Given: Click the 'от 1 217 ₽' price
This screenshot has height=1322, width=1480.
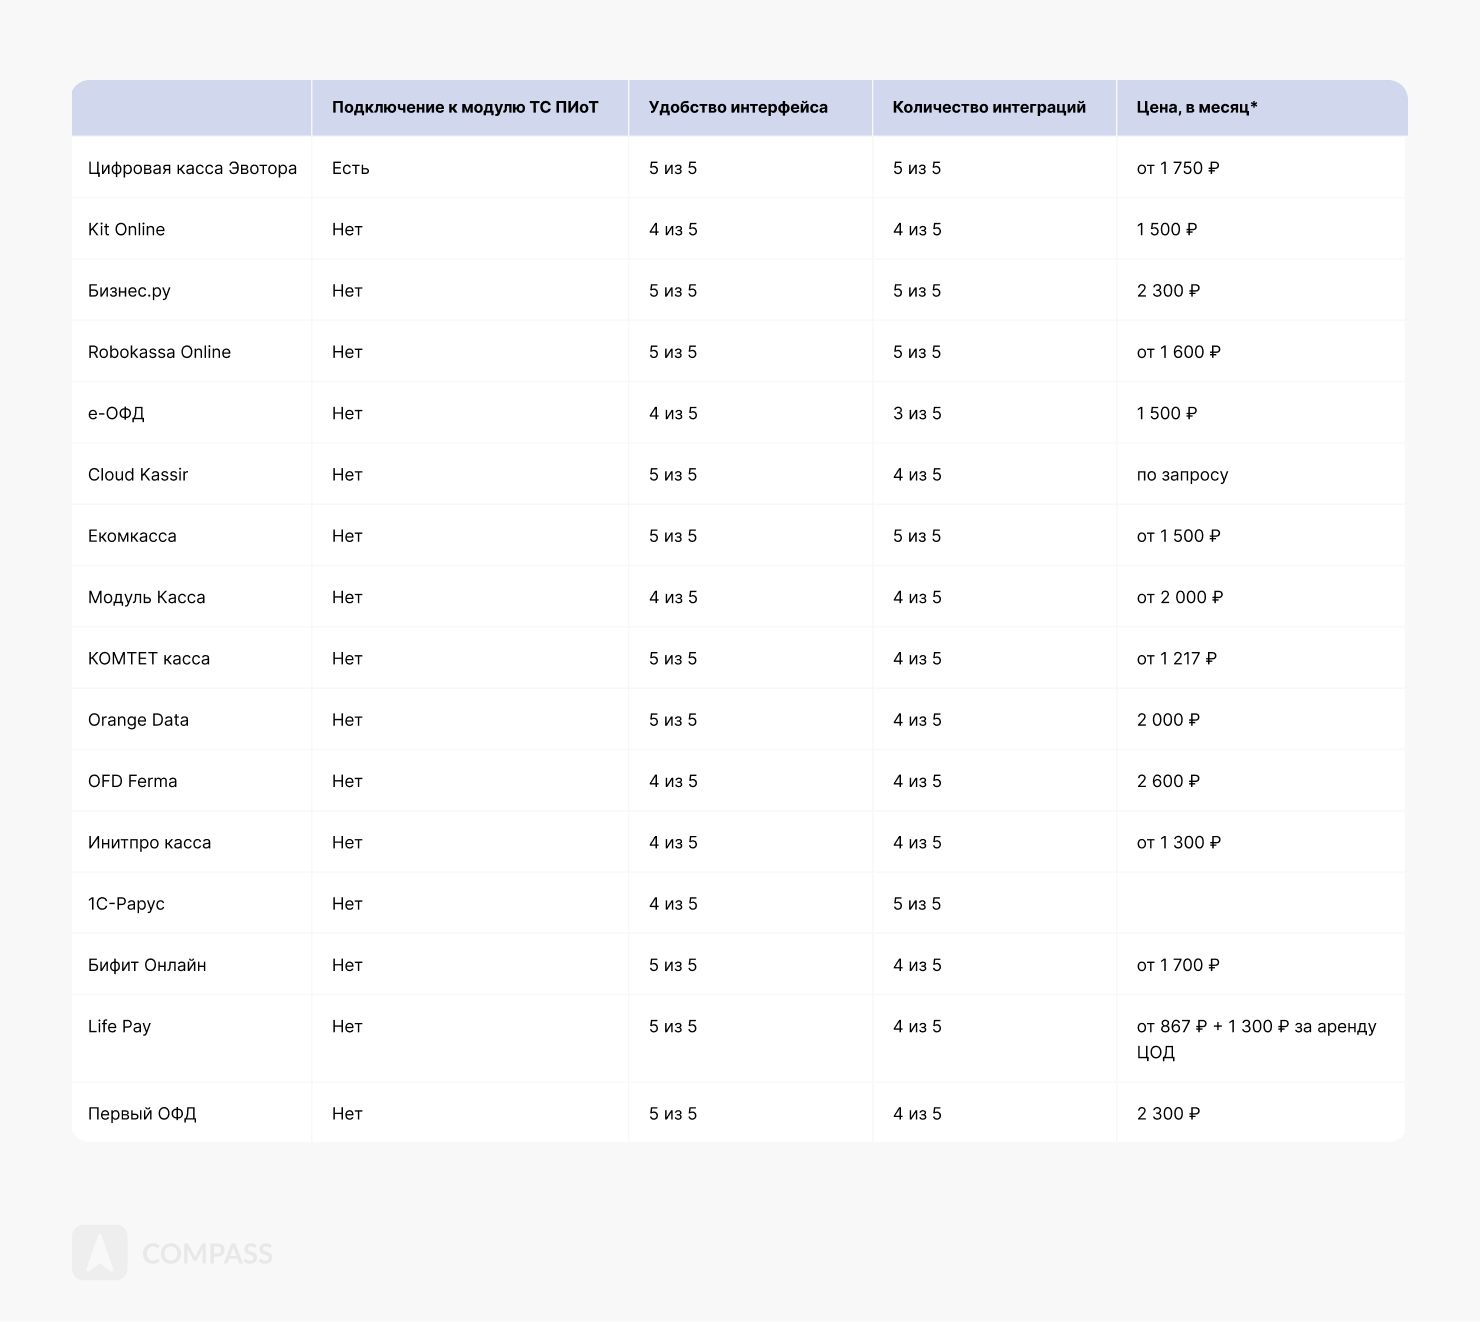Looking at the screenshot, I should pyautogui.click(x=1176, y=659).
